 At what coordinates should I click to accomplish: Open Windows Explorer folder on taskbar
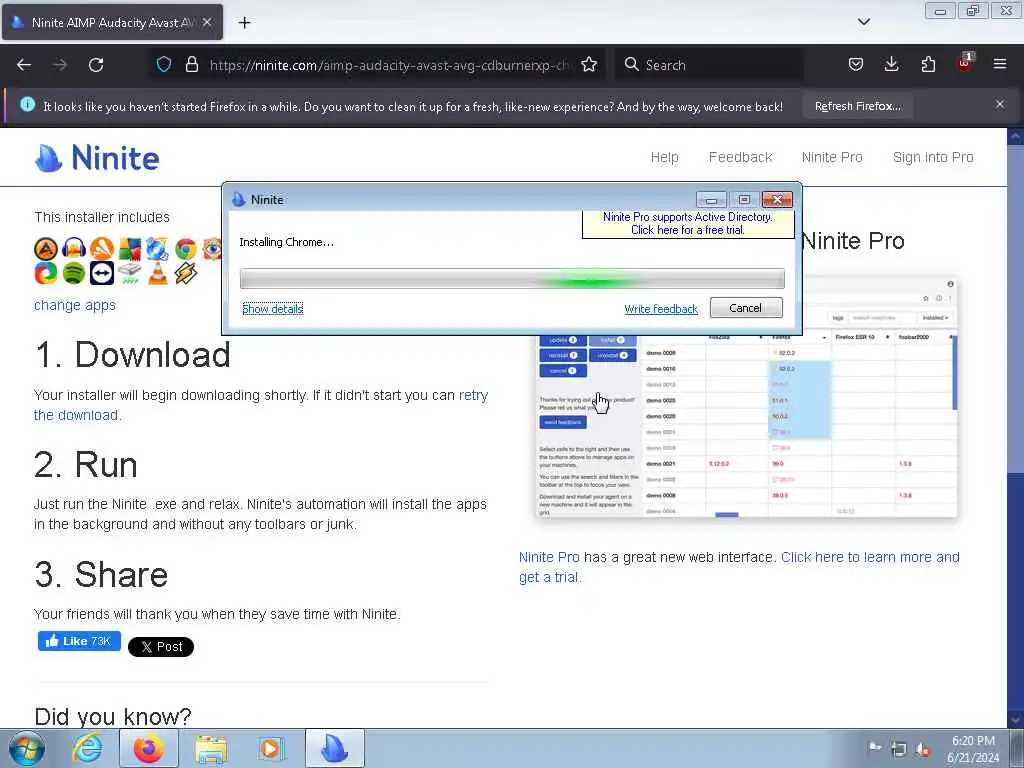tap(211, 748)
